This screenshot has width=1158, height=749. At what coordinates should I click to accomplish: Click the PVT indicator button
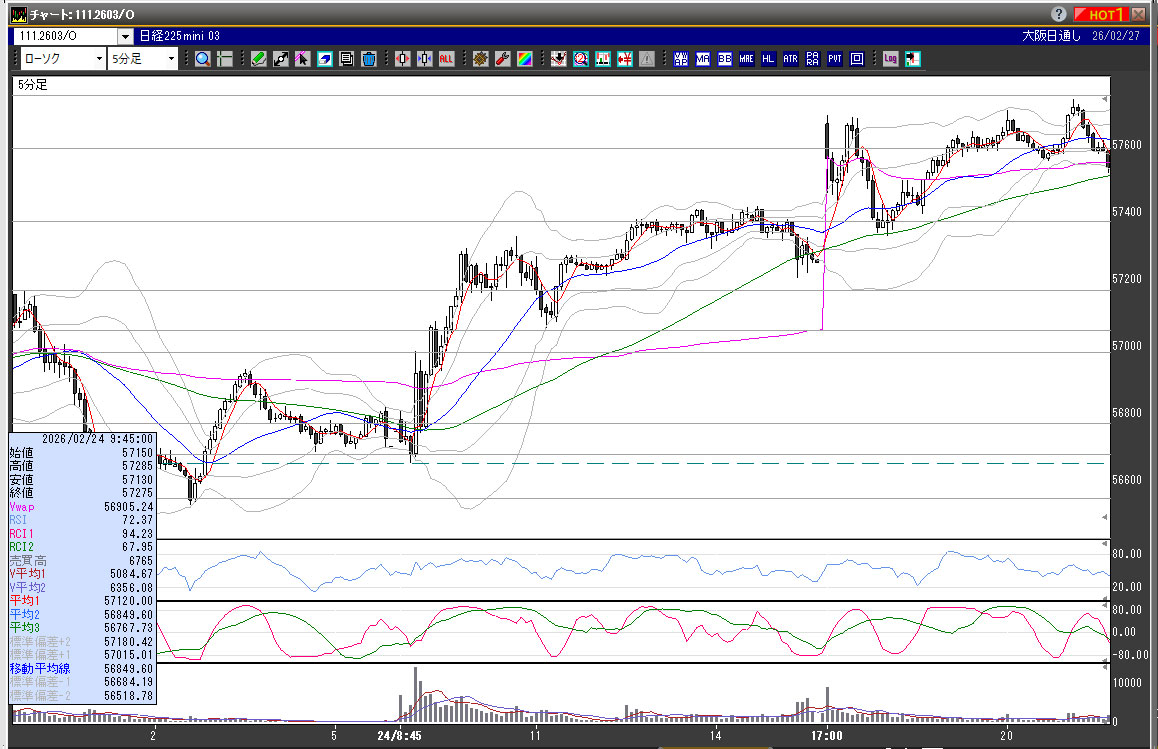pos(835,59)
